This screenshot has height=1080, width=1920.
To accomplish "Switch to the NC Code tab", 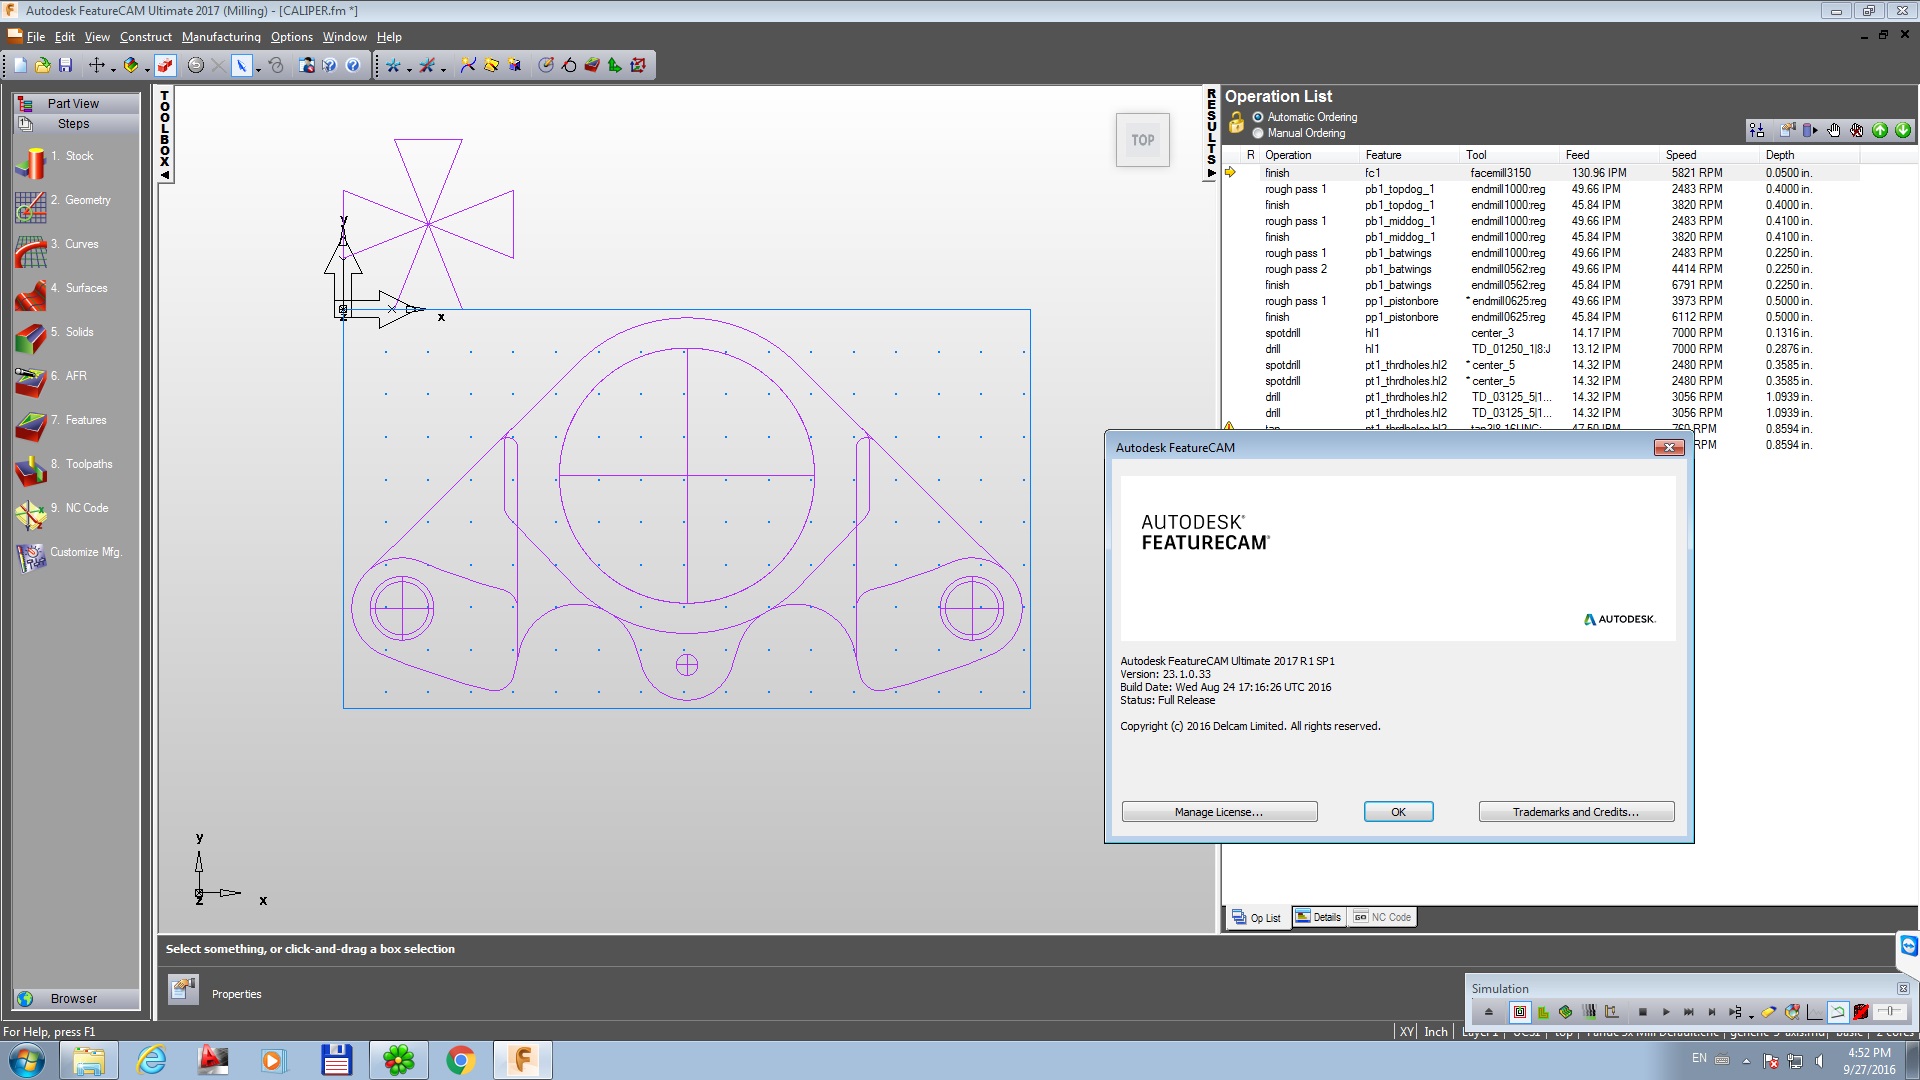I will [x=1382, y=917].
